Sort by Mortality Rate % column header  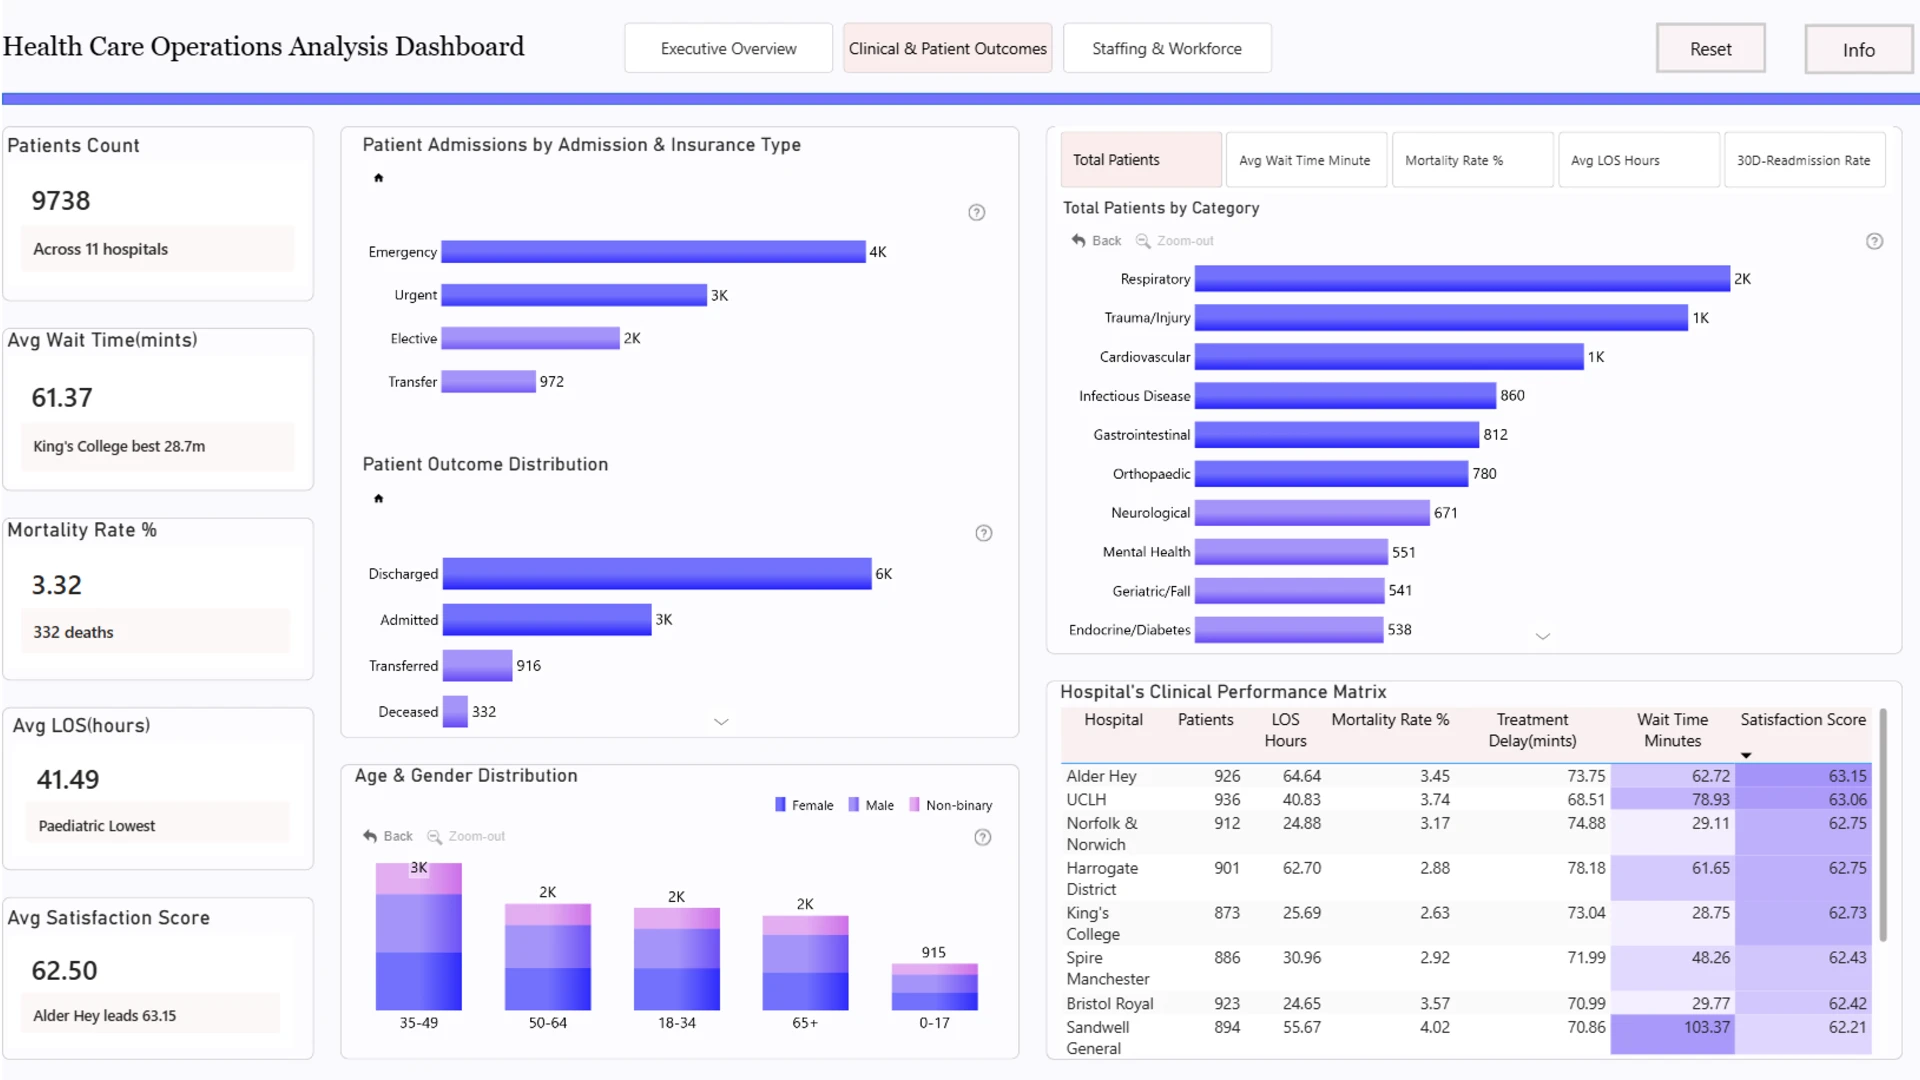1390,720
